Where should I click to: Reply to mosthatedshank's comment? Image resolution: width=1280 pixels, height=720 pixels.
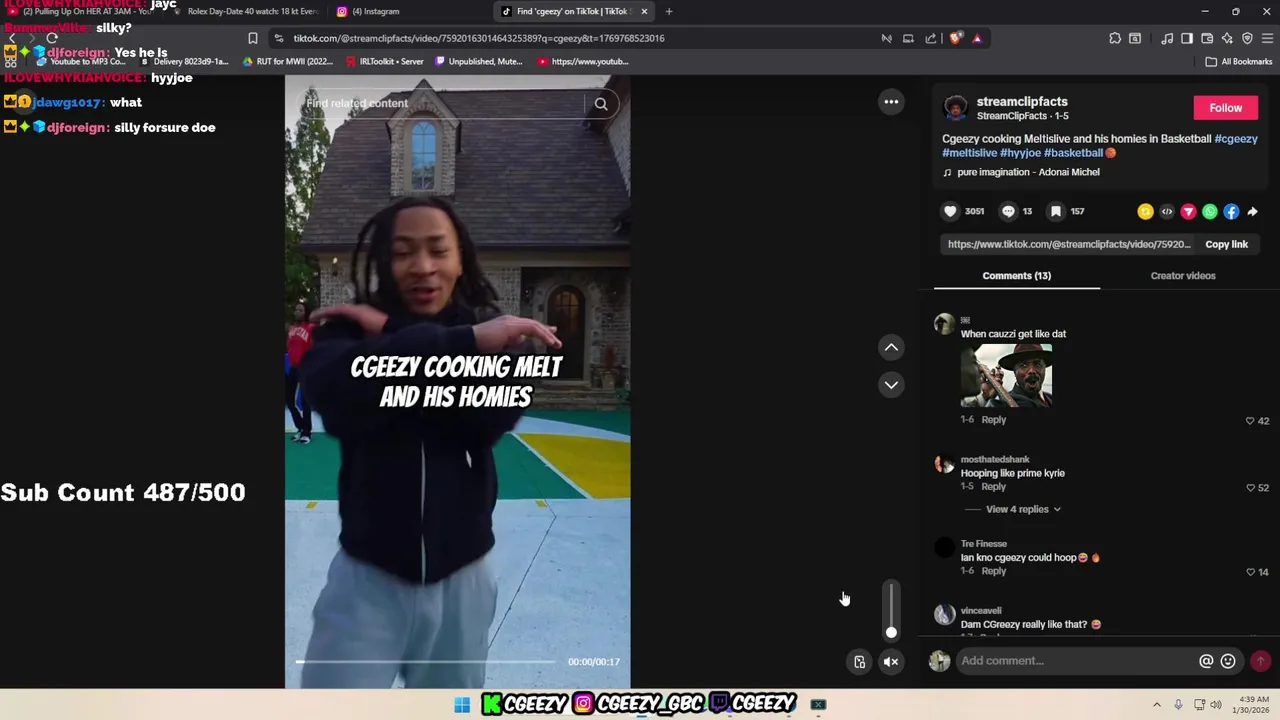click(993, 487)
